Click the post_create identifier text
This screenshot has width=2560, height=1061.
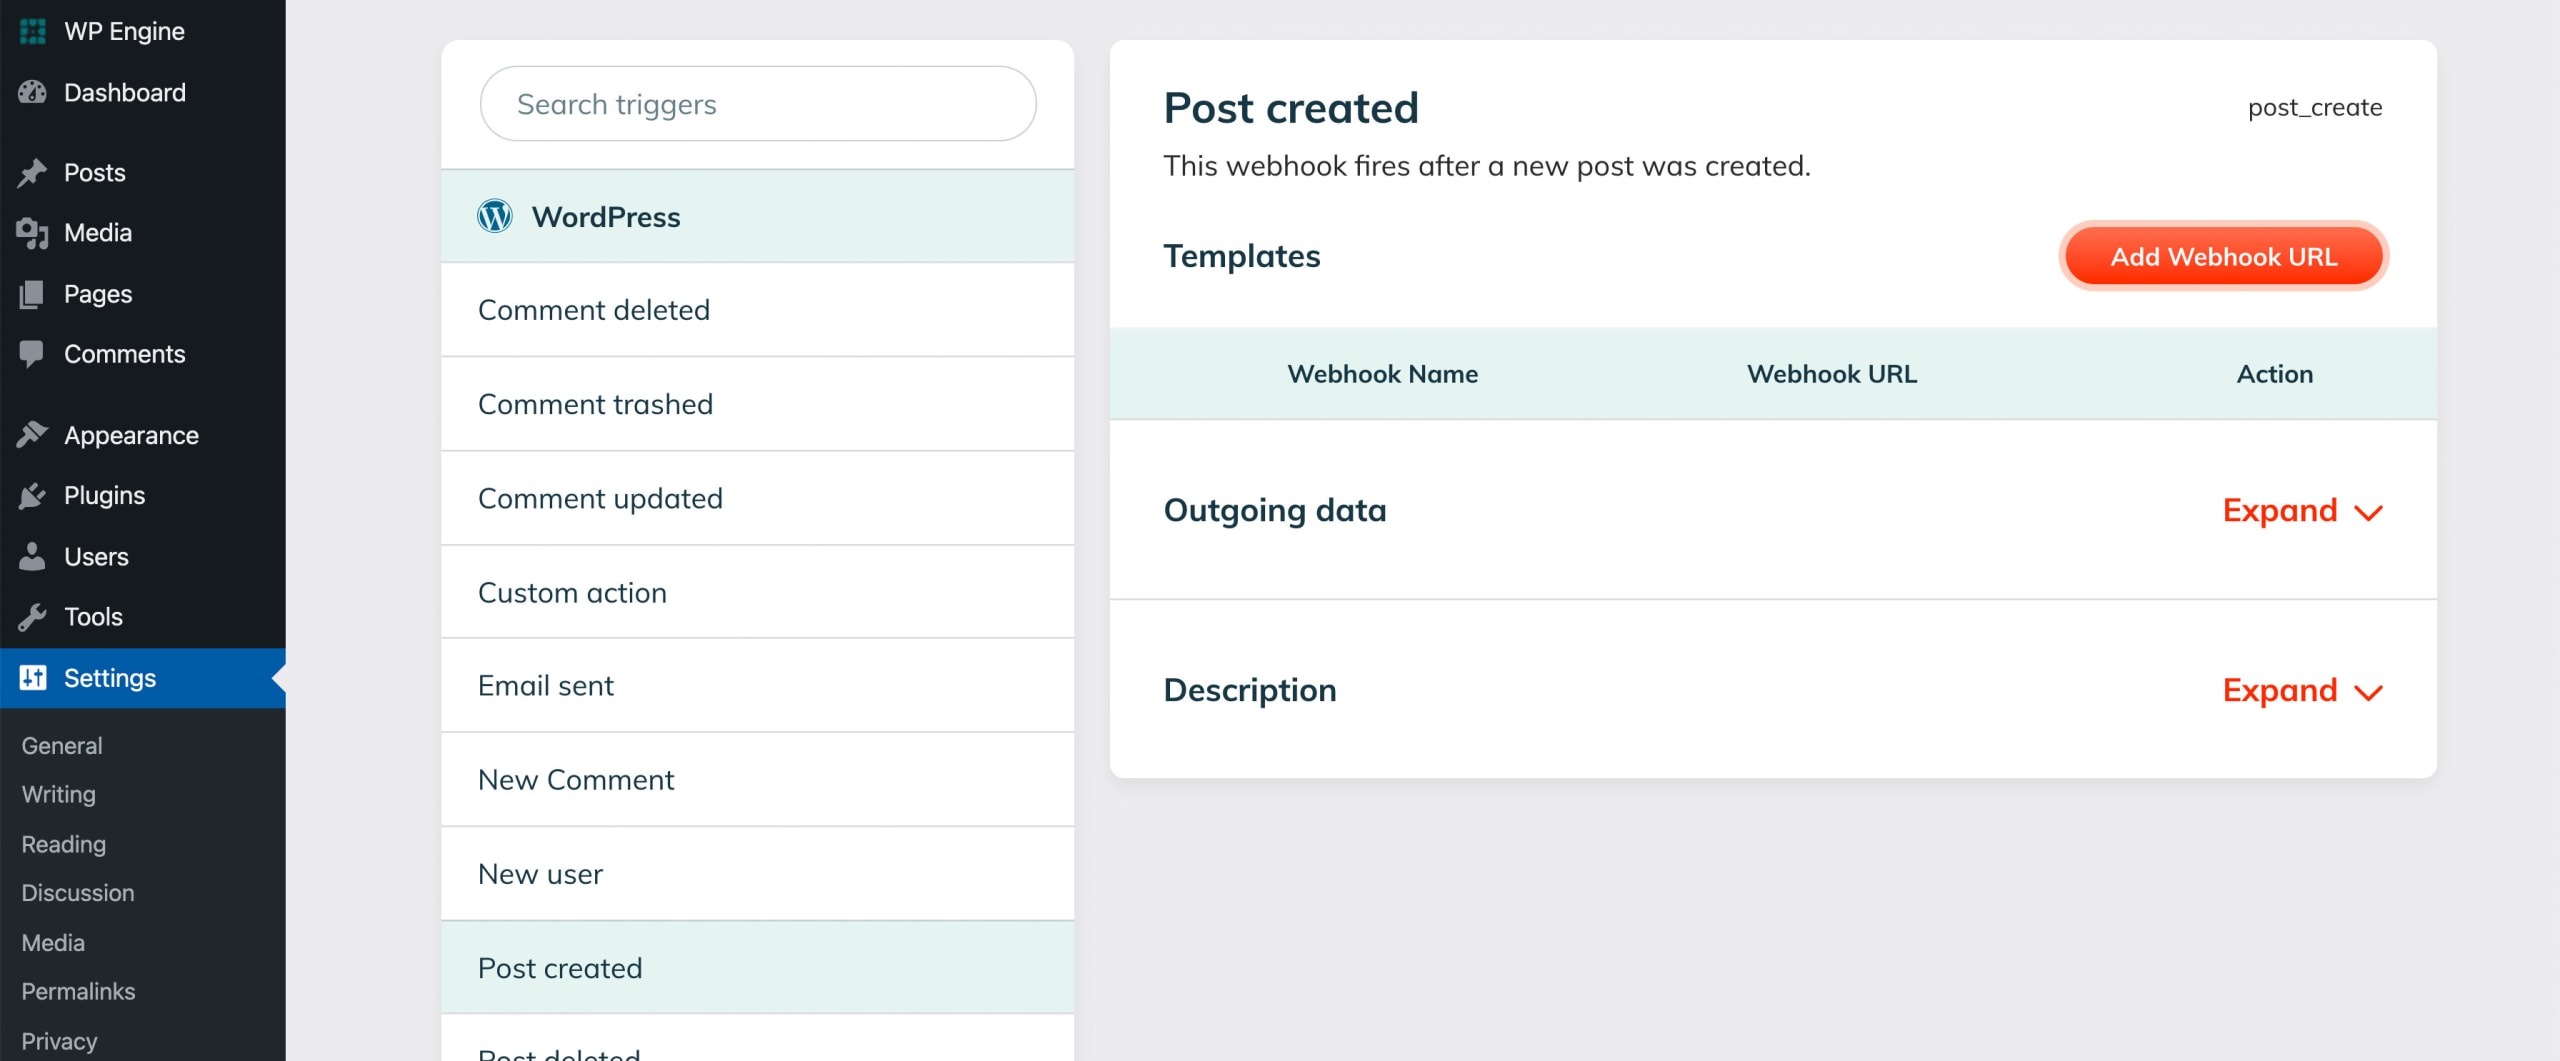pyautogui.click(x=2315, y=107)
